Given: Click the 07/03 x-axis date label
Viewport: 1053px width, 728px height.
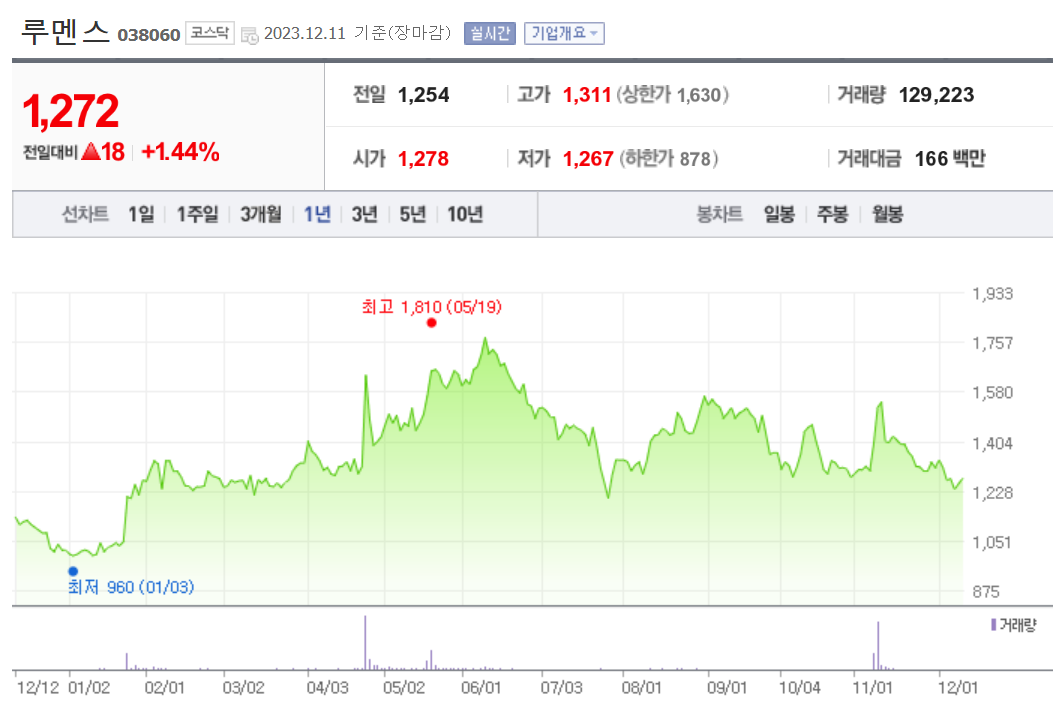Looking at the screenshot, I should click(x=561, y=688).
